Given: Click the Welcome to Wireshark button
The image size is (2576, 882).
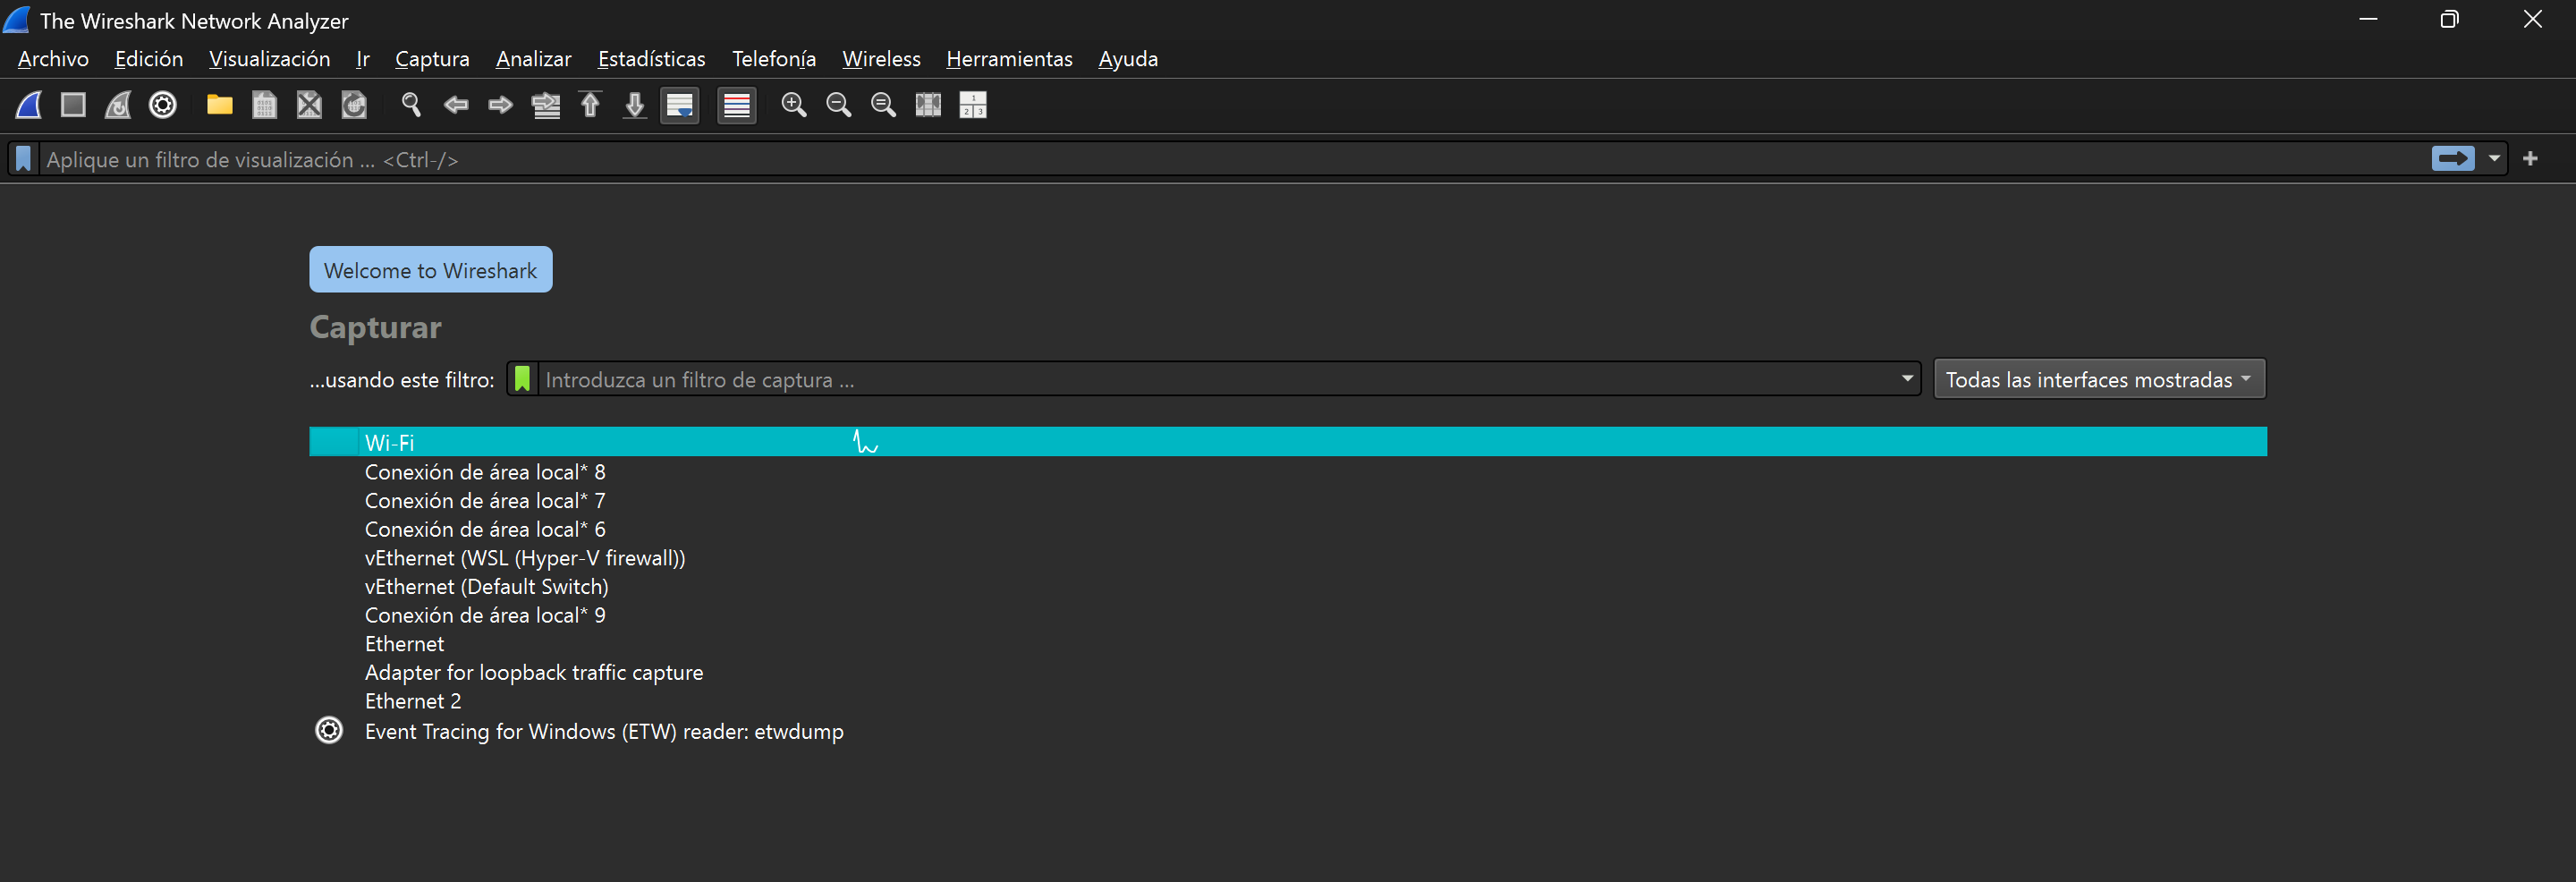Looking at the screenshot, I should pyautogui.click(x=430, y=270).
